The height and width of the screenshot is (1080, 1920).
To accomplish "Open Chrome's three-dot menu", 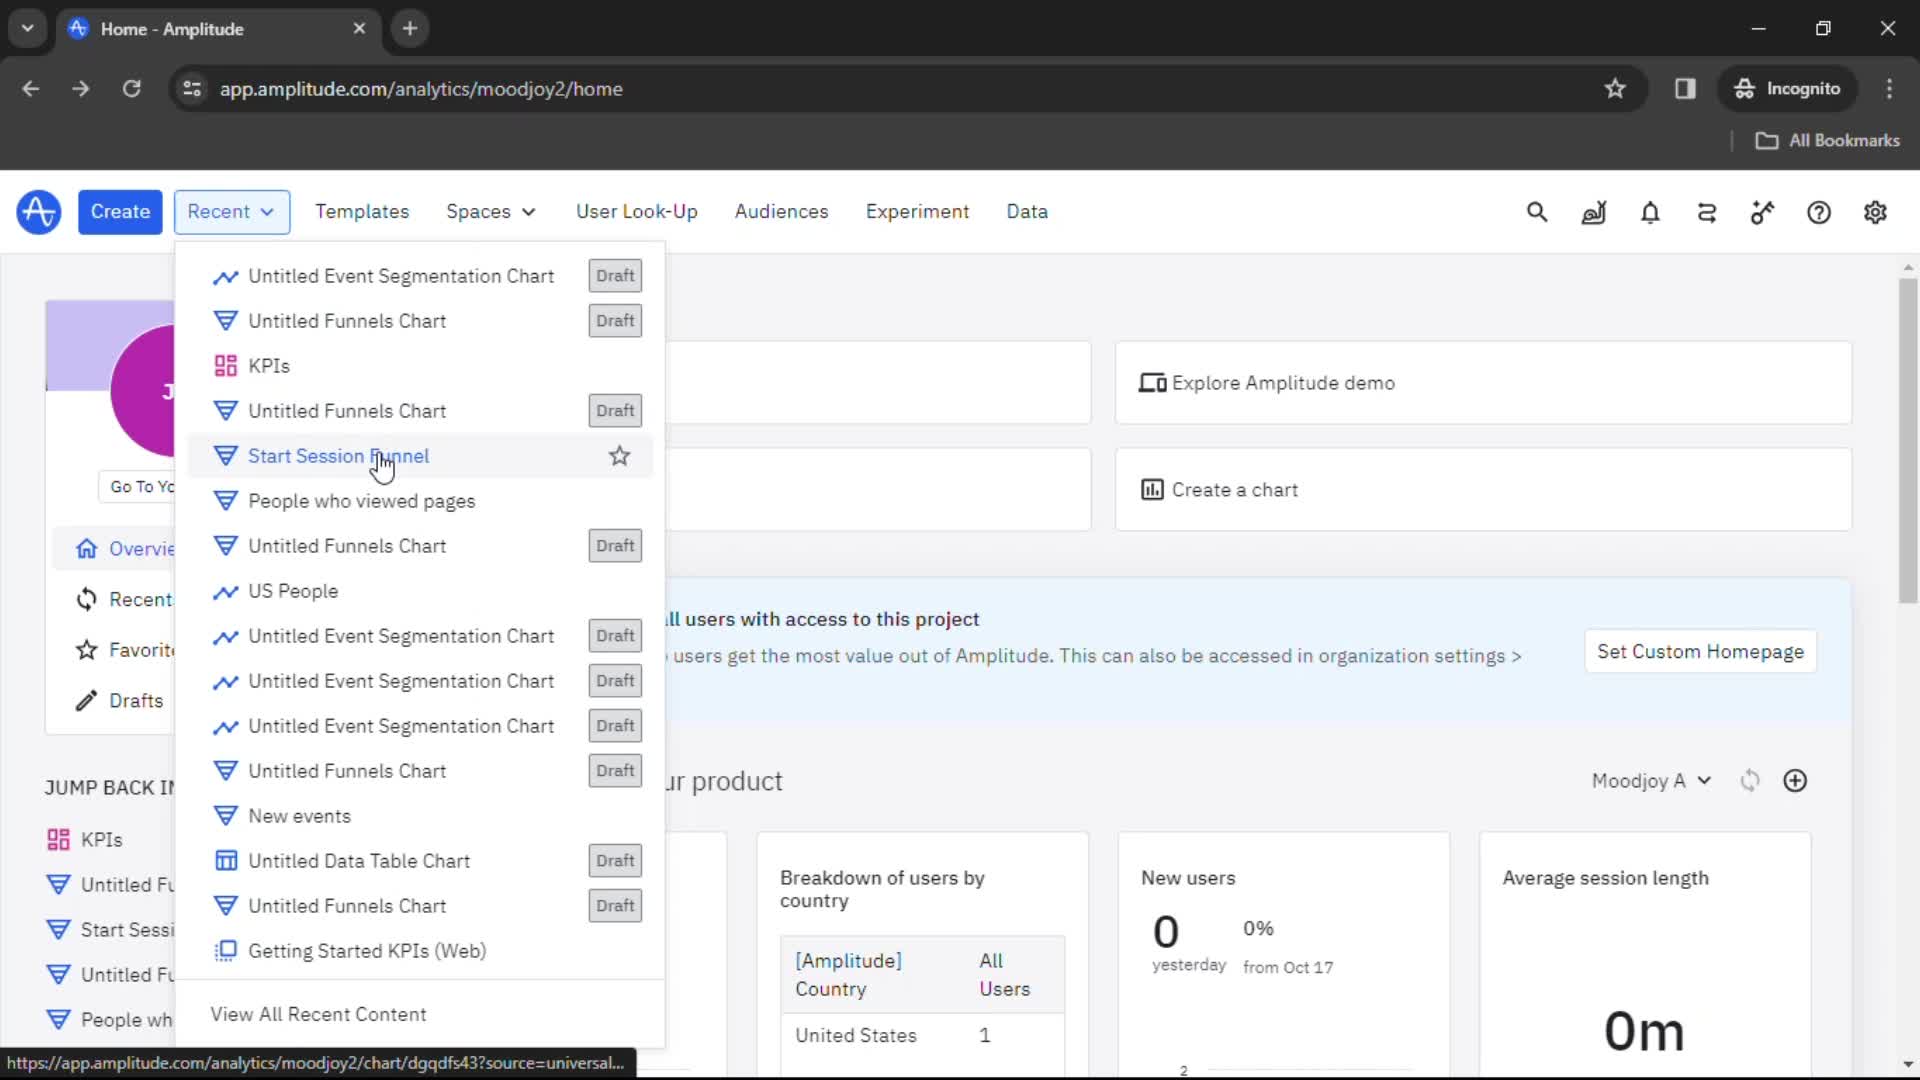I will (x=1889, y=89).
